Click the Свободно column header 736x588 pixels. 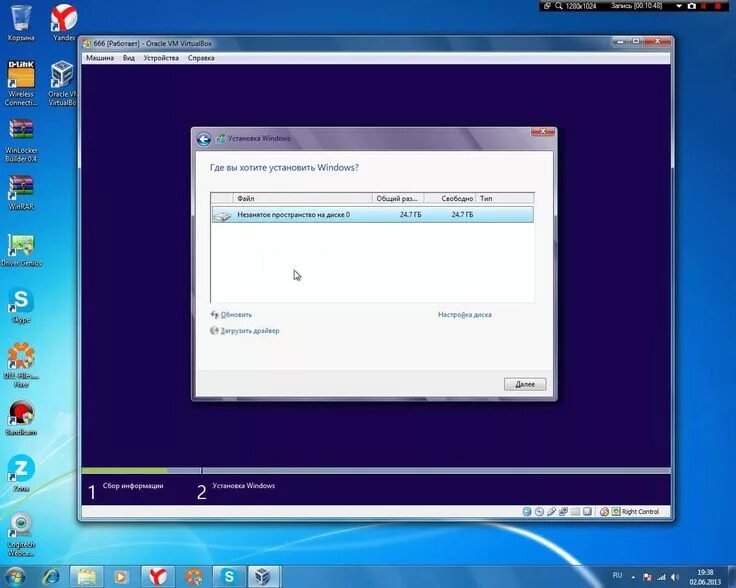pyautogui.click(x=450, y=199)
